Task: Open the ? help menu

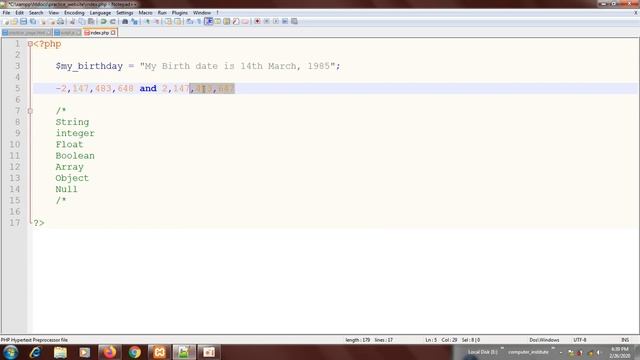Action: pyautogui.click(x=217, y=13)
